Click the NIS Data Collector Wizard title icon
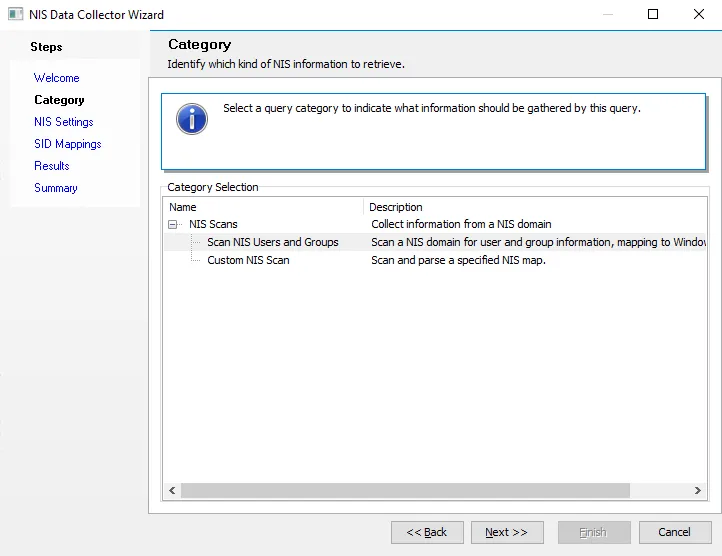722x556 pixels. pos(15,14)
